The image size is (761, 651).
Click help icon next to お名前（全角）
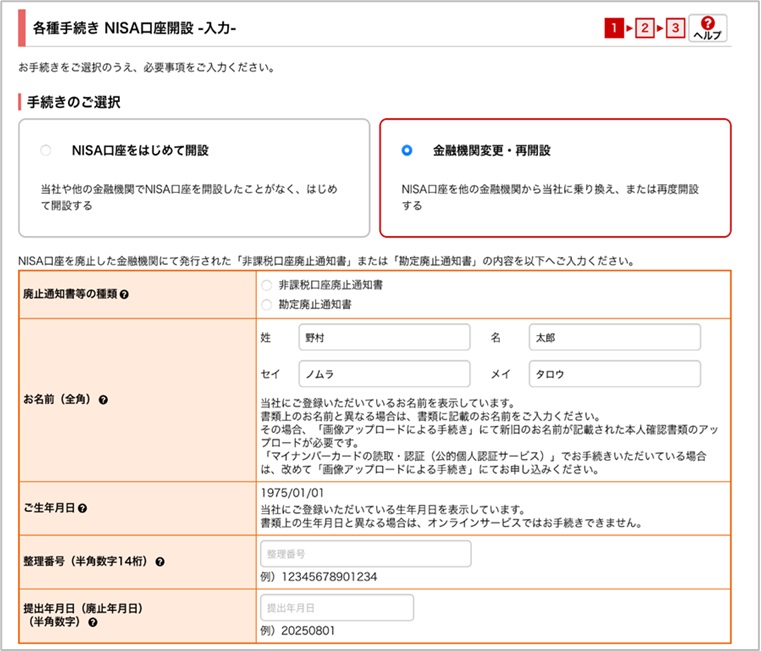(103, 399)
